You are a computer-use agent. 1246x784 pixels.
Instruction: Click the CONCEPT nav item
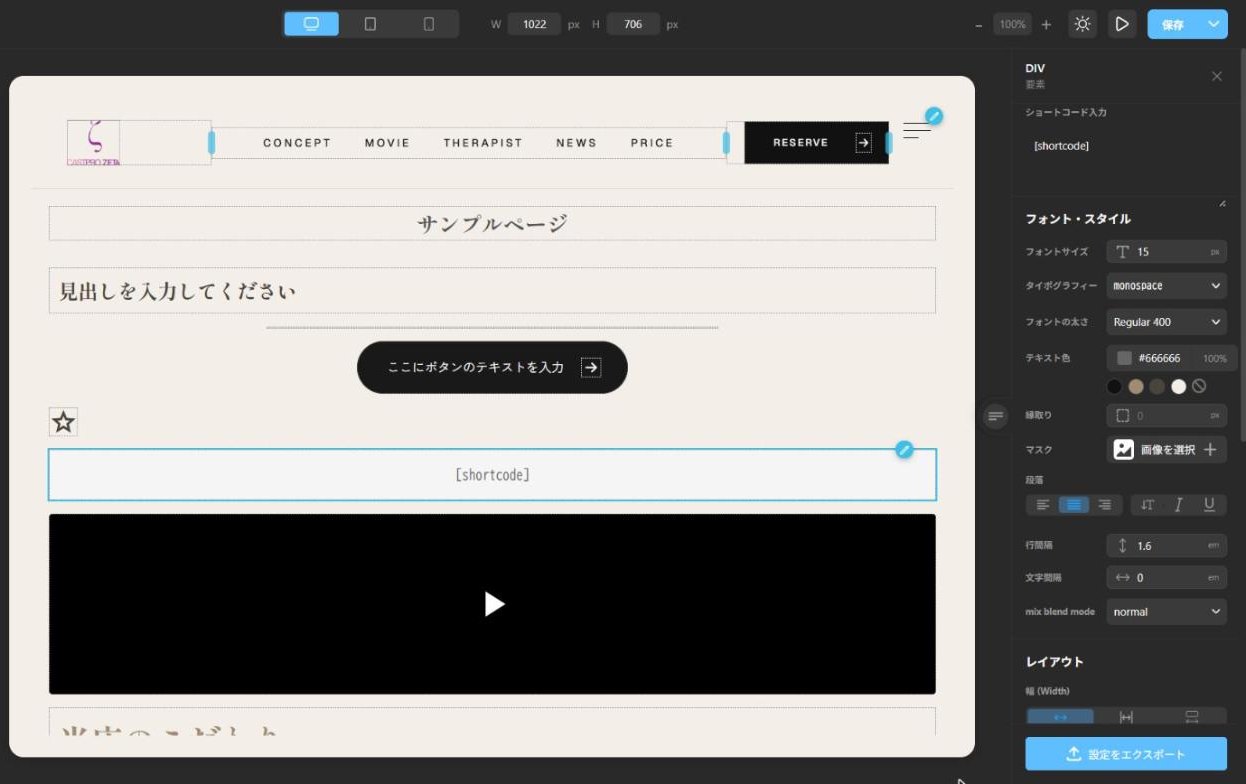(x=297, y=143)
